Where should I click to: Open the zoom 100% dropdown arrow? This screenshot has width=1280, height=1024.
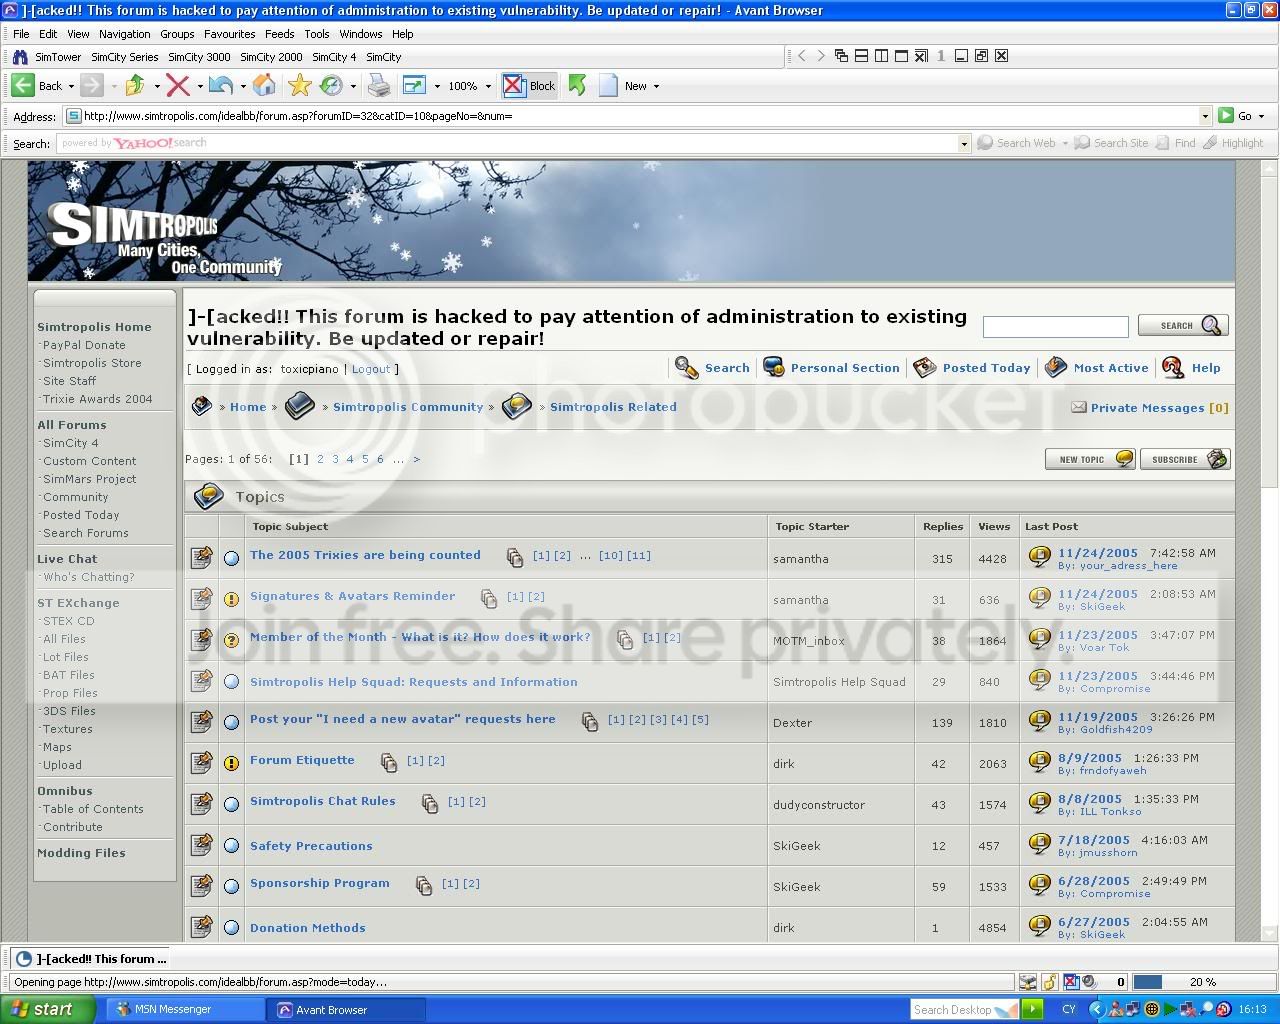pos(488,86)
